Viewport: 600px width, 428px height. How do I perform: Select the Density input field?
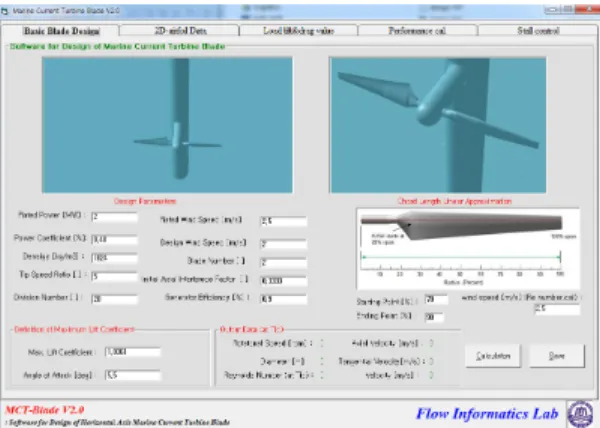click(114, 258)
